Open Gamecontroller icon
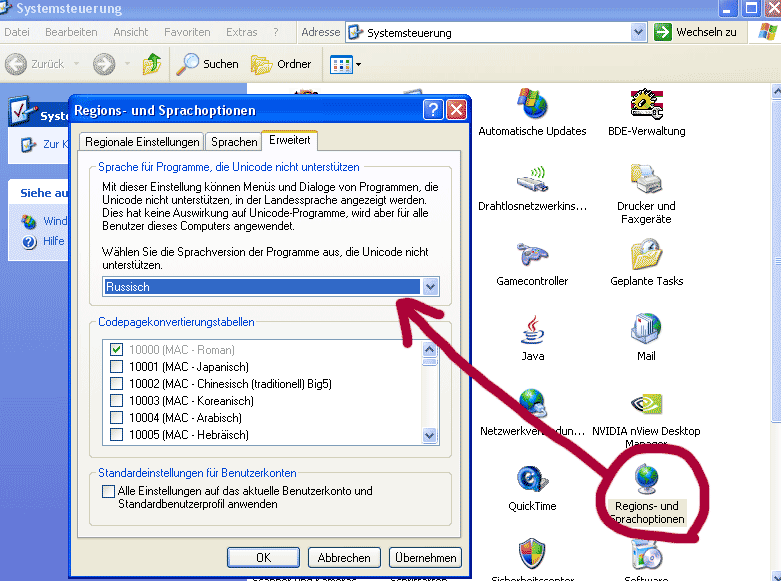The image size is (781, 581). [x=532, y=254]
